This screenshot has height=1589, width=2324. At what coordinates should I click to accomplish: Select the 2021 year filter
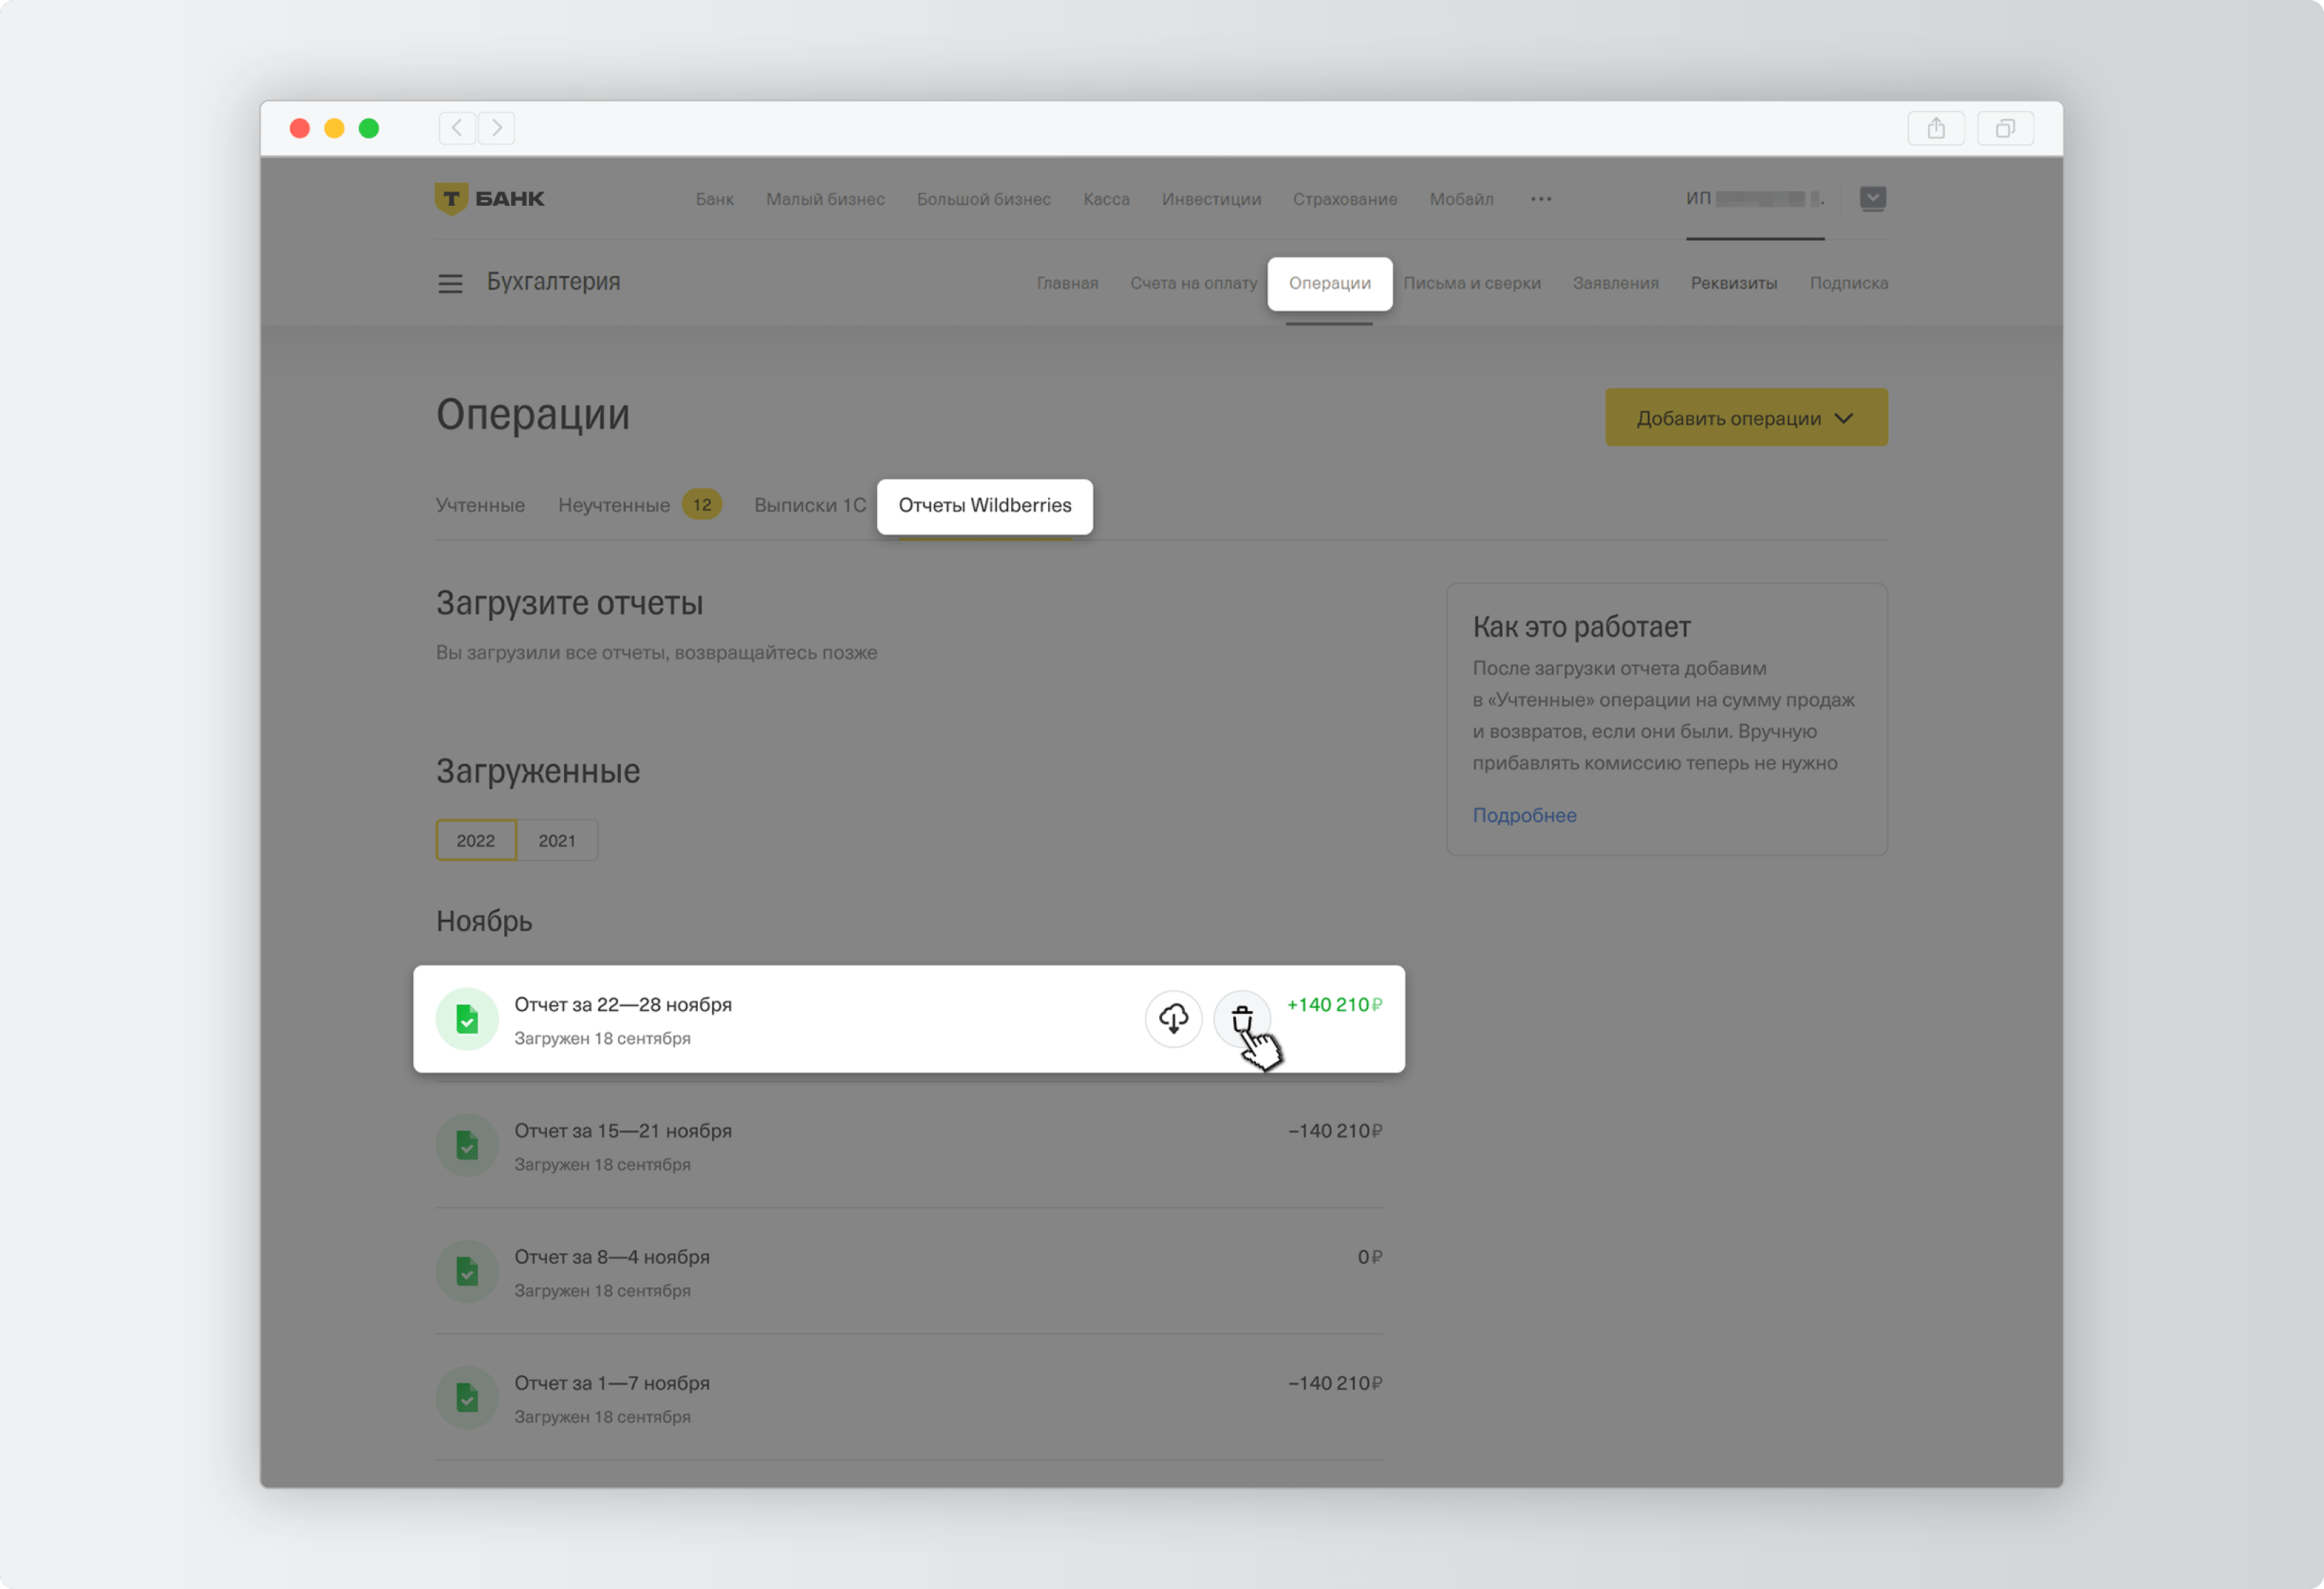(x=557, y=840)
